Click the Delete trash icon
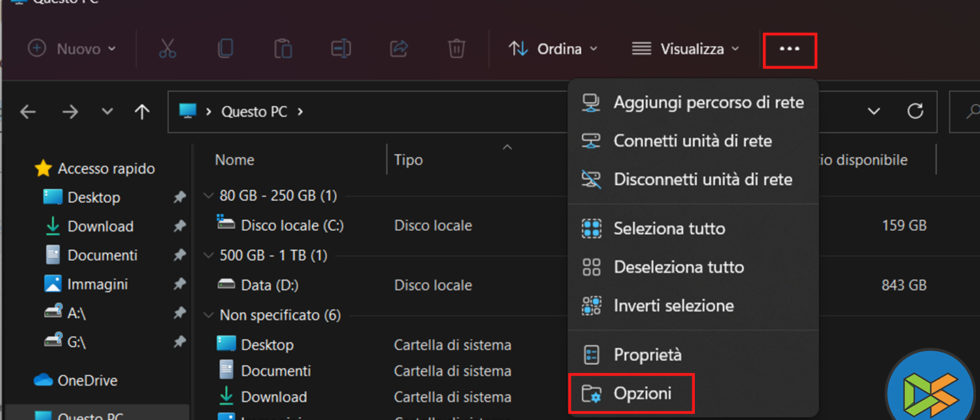 coord(456,48)
